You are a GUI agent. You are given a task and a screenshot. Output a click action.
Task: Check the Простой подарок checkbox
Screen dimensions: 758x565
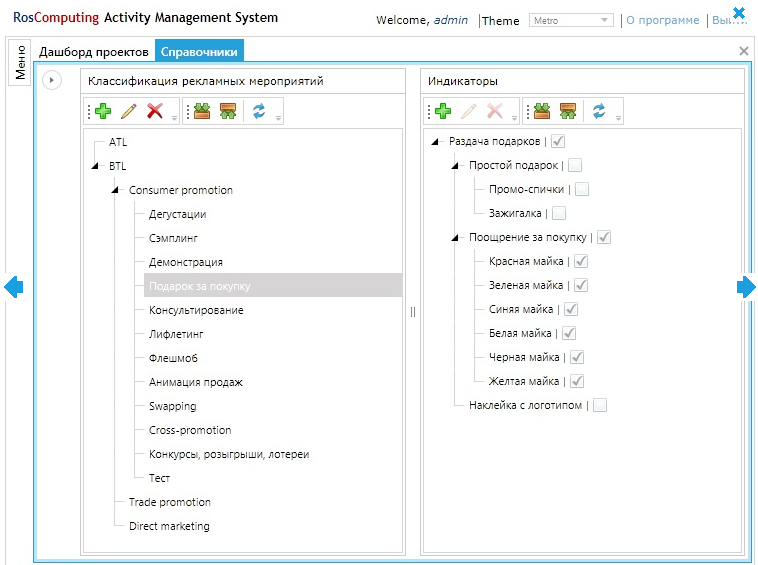pyautogui.click(x=575, y=165)
